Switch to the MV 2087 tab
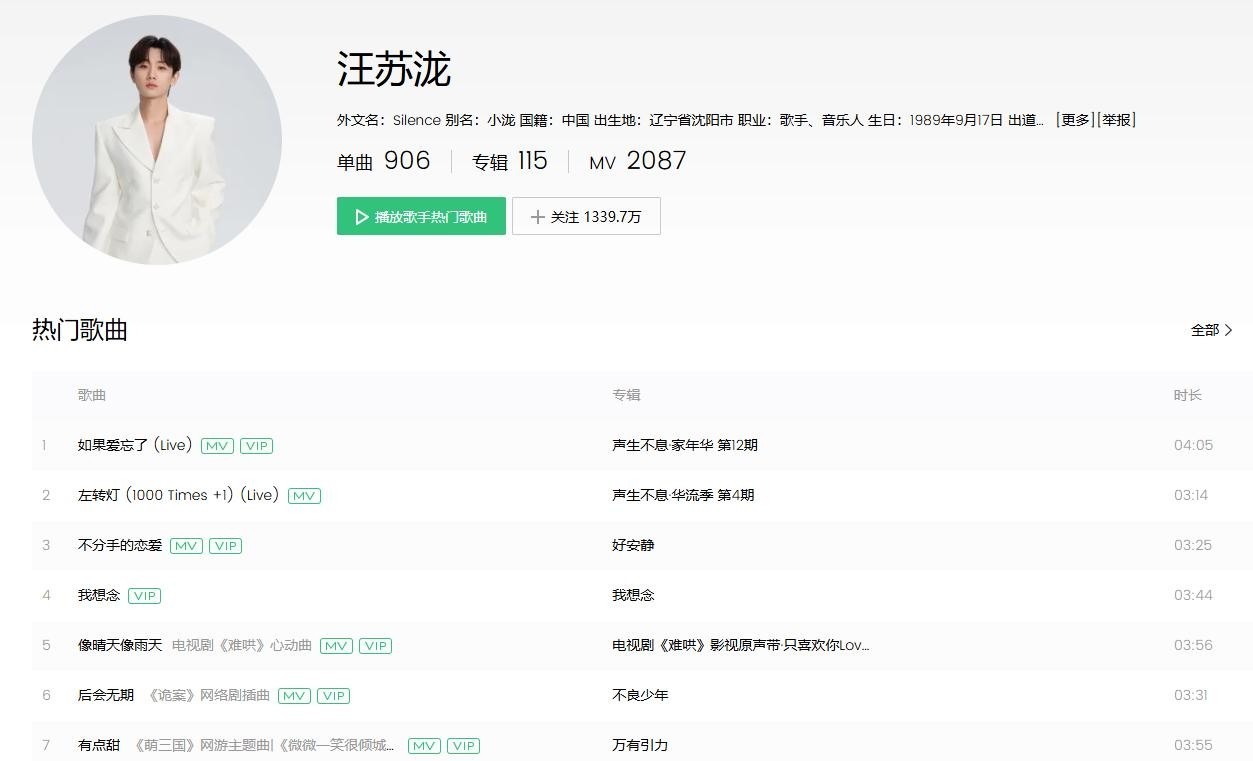 pos(637,161)
